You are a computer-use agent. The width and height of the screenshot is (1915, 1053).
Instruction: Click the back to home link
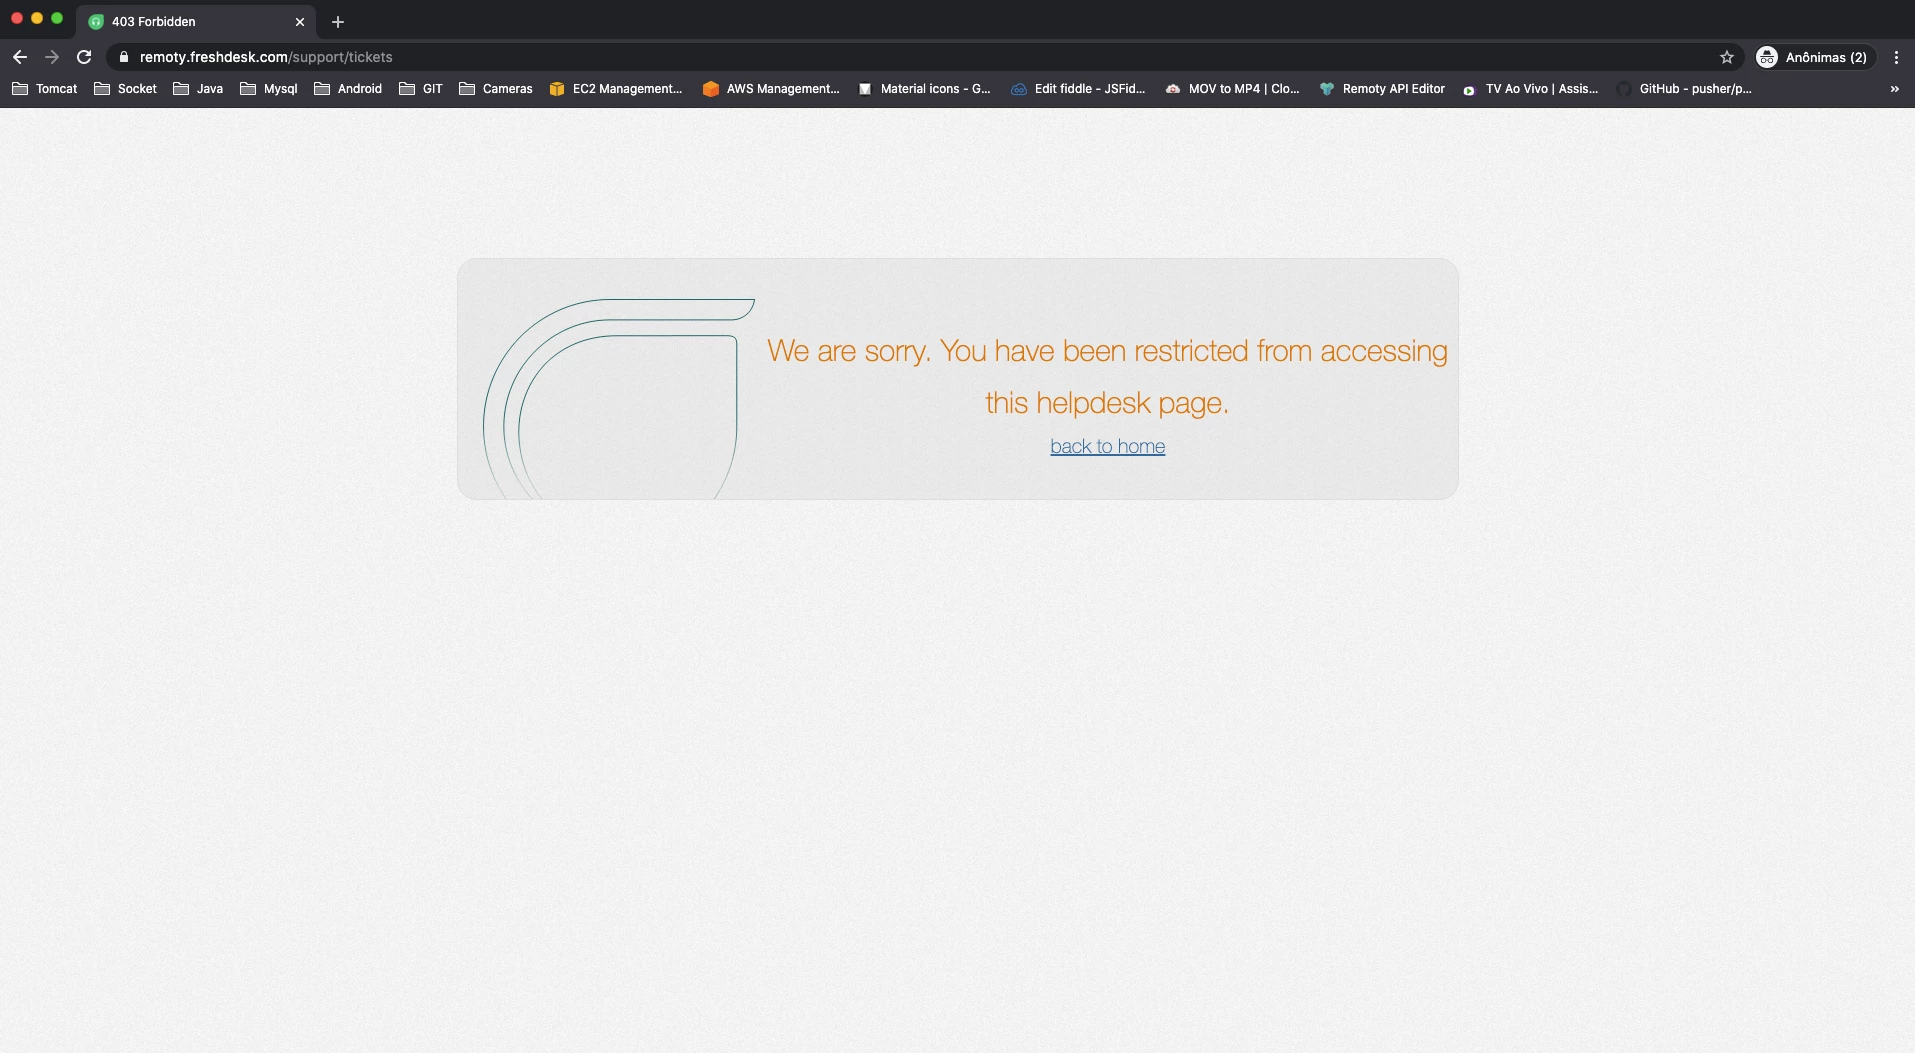point(1107,446)
